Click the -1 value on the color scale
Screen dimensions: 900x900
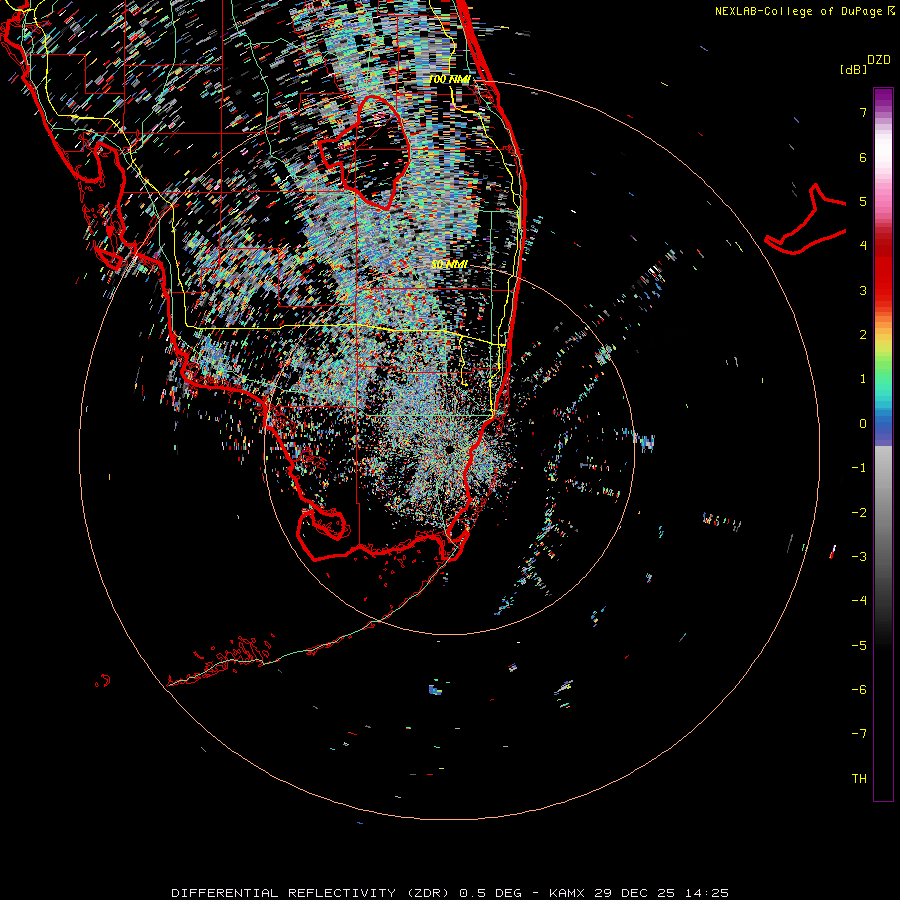[859, 468]
